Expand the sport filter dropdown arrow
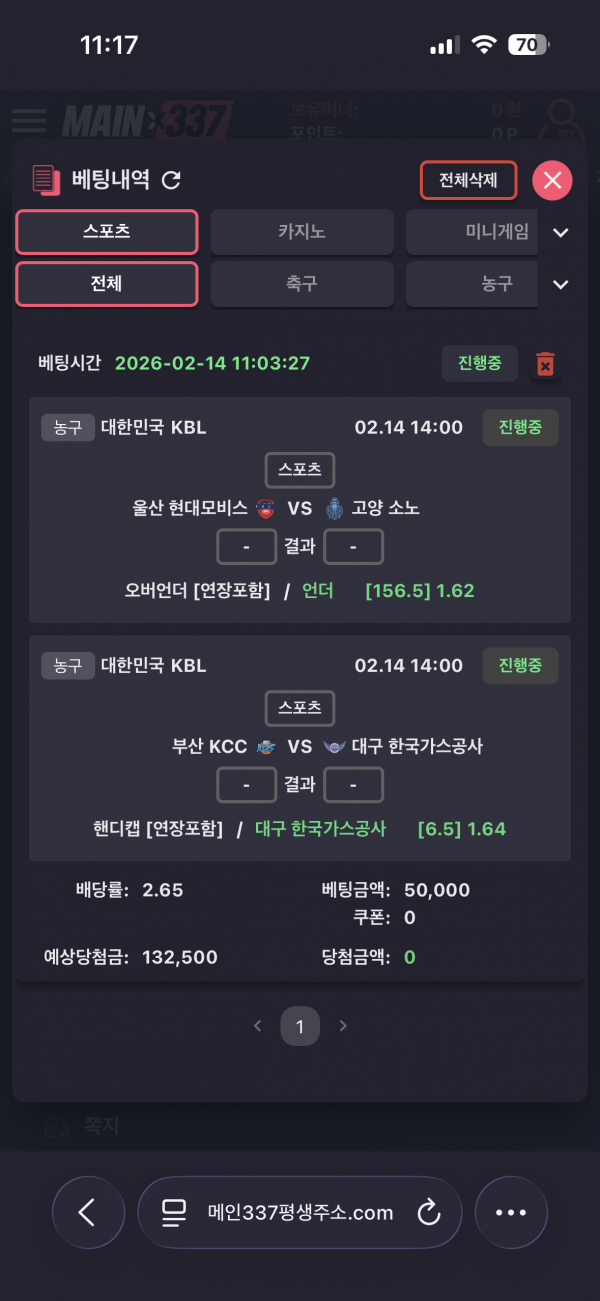This screenshot has width=600, height=1301. click(x=561, y=285)
